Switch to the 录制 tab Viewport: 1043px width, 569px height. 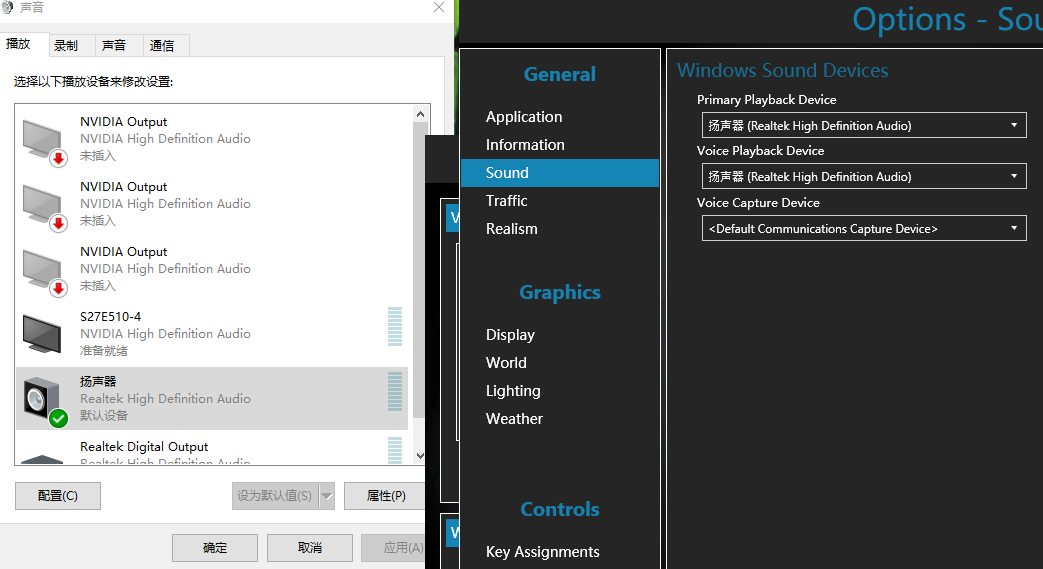(66, 45)
